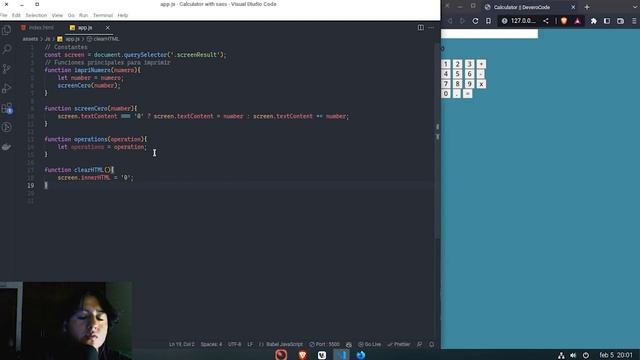Image resolution: width=640 pixels, height=360 pixels.
Task: Click the calculator 0 button
Action: pos(446,93)
